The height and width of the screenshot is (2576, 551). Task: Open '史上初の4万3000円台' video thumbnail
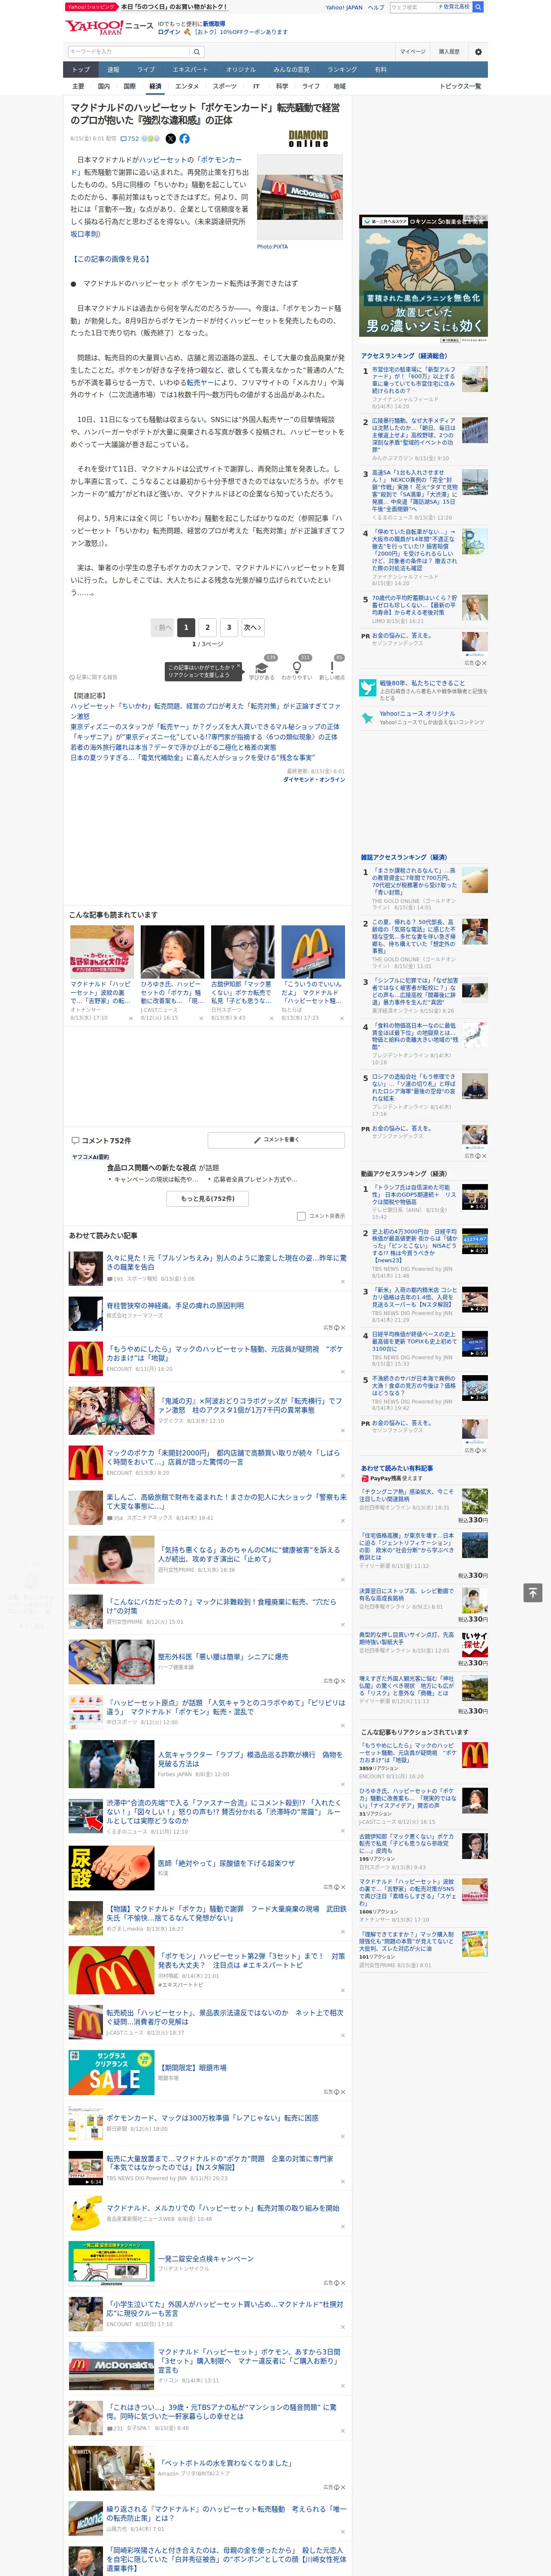[x=475, y=1241]
